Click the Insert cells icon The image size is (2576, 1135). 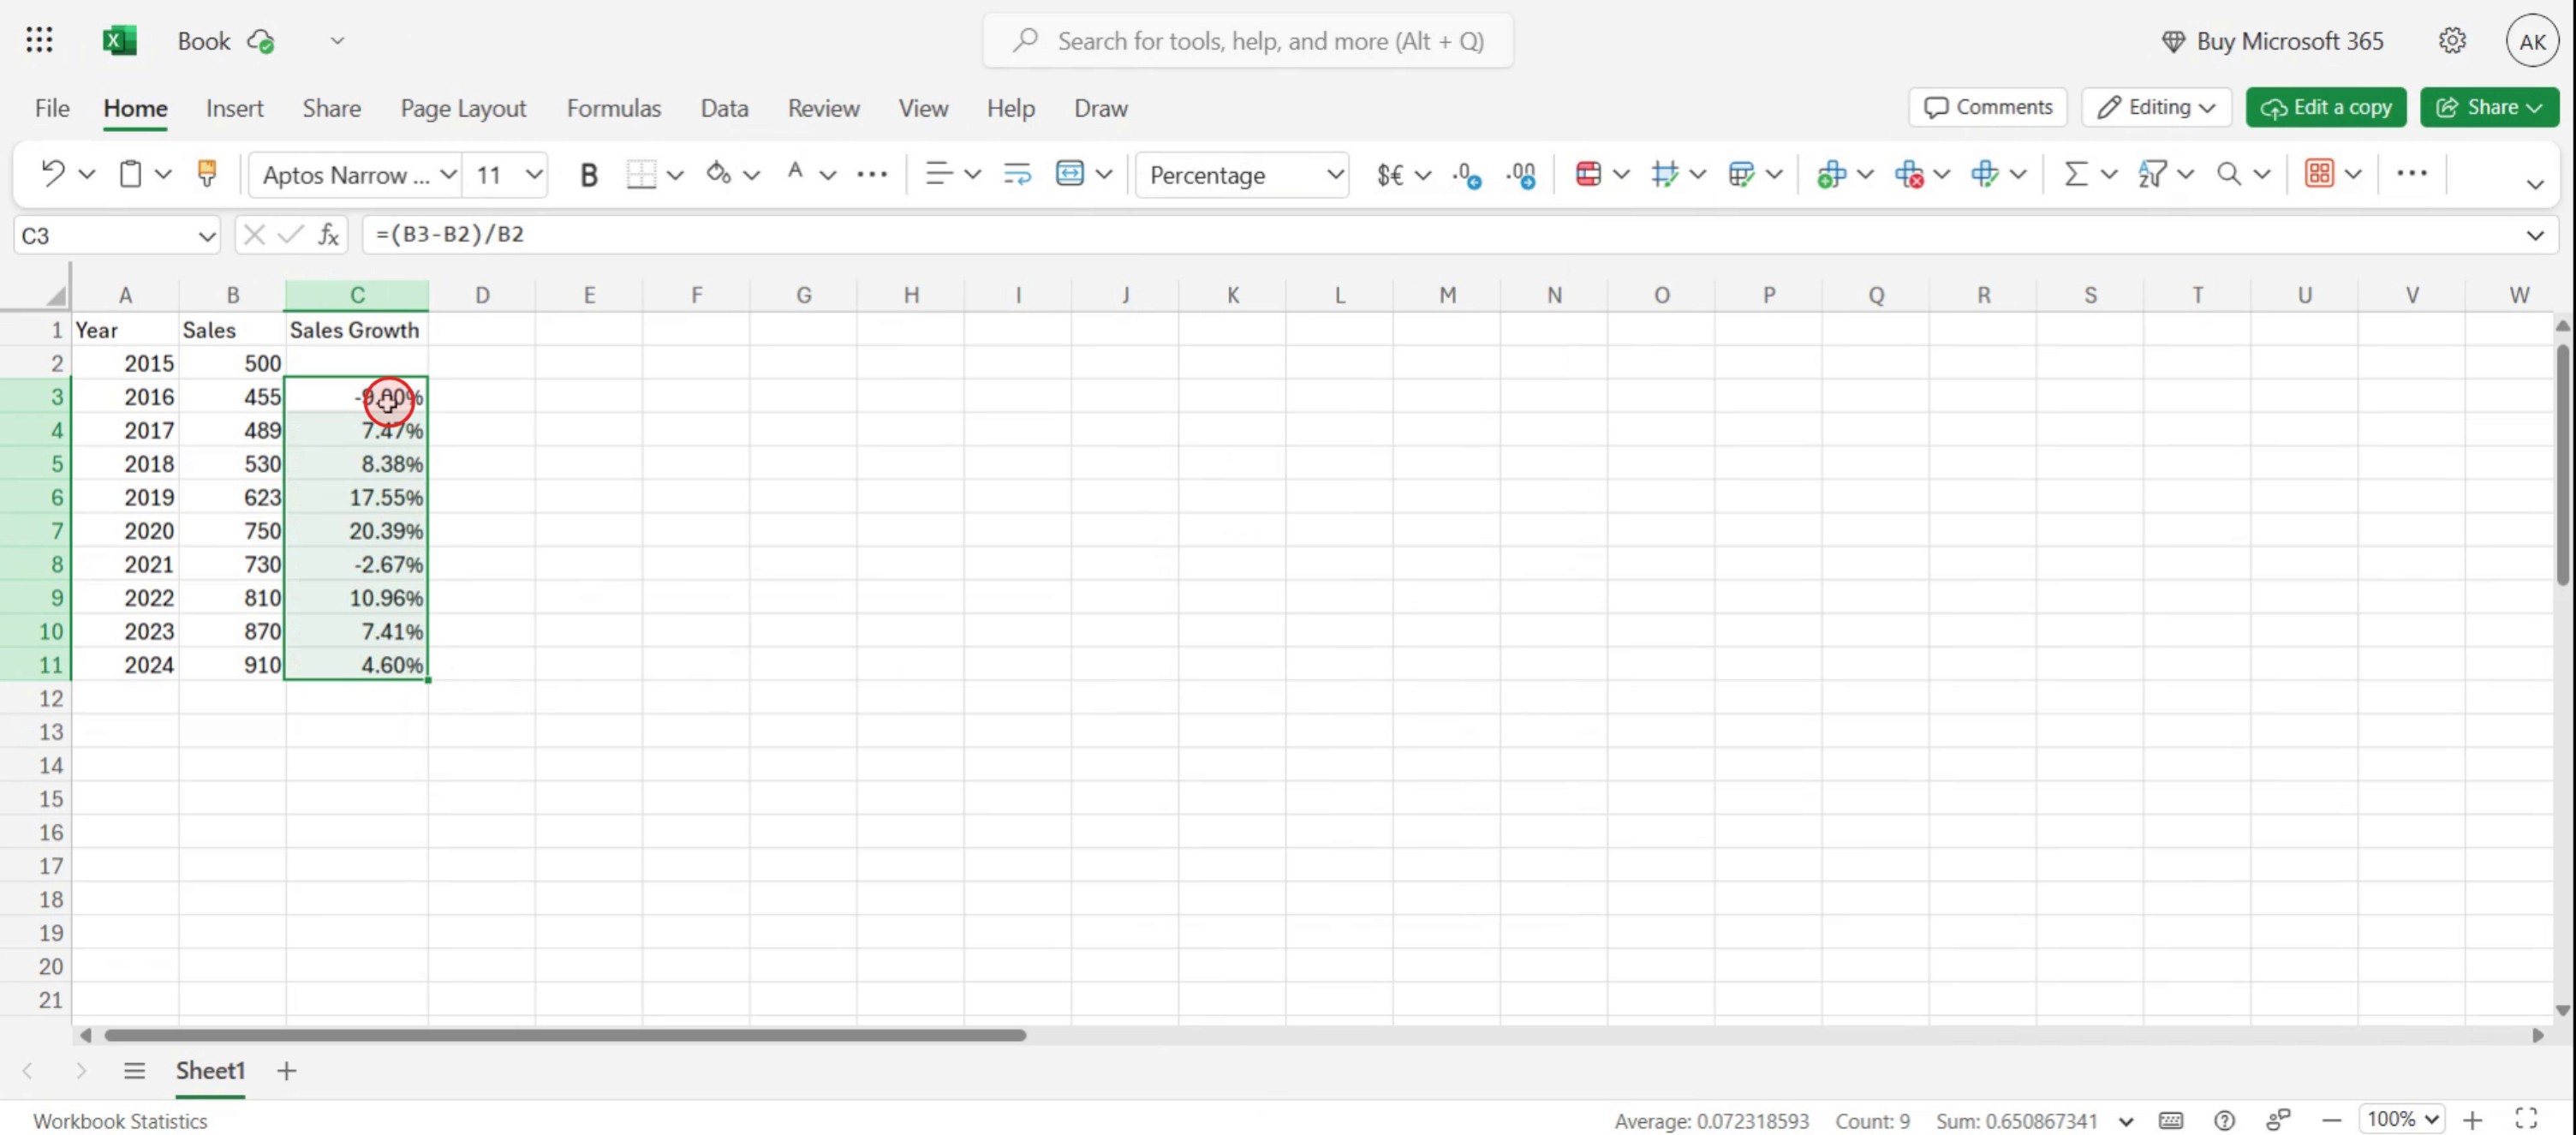1831,174
